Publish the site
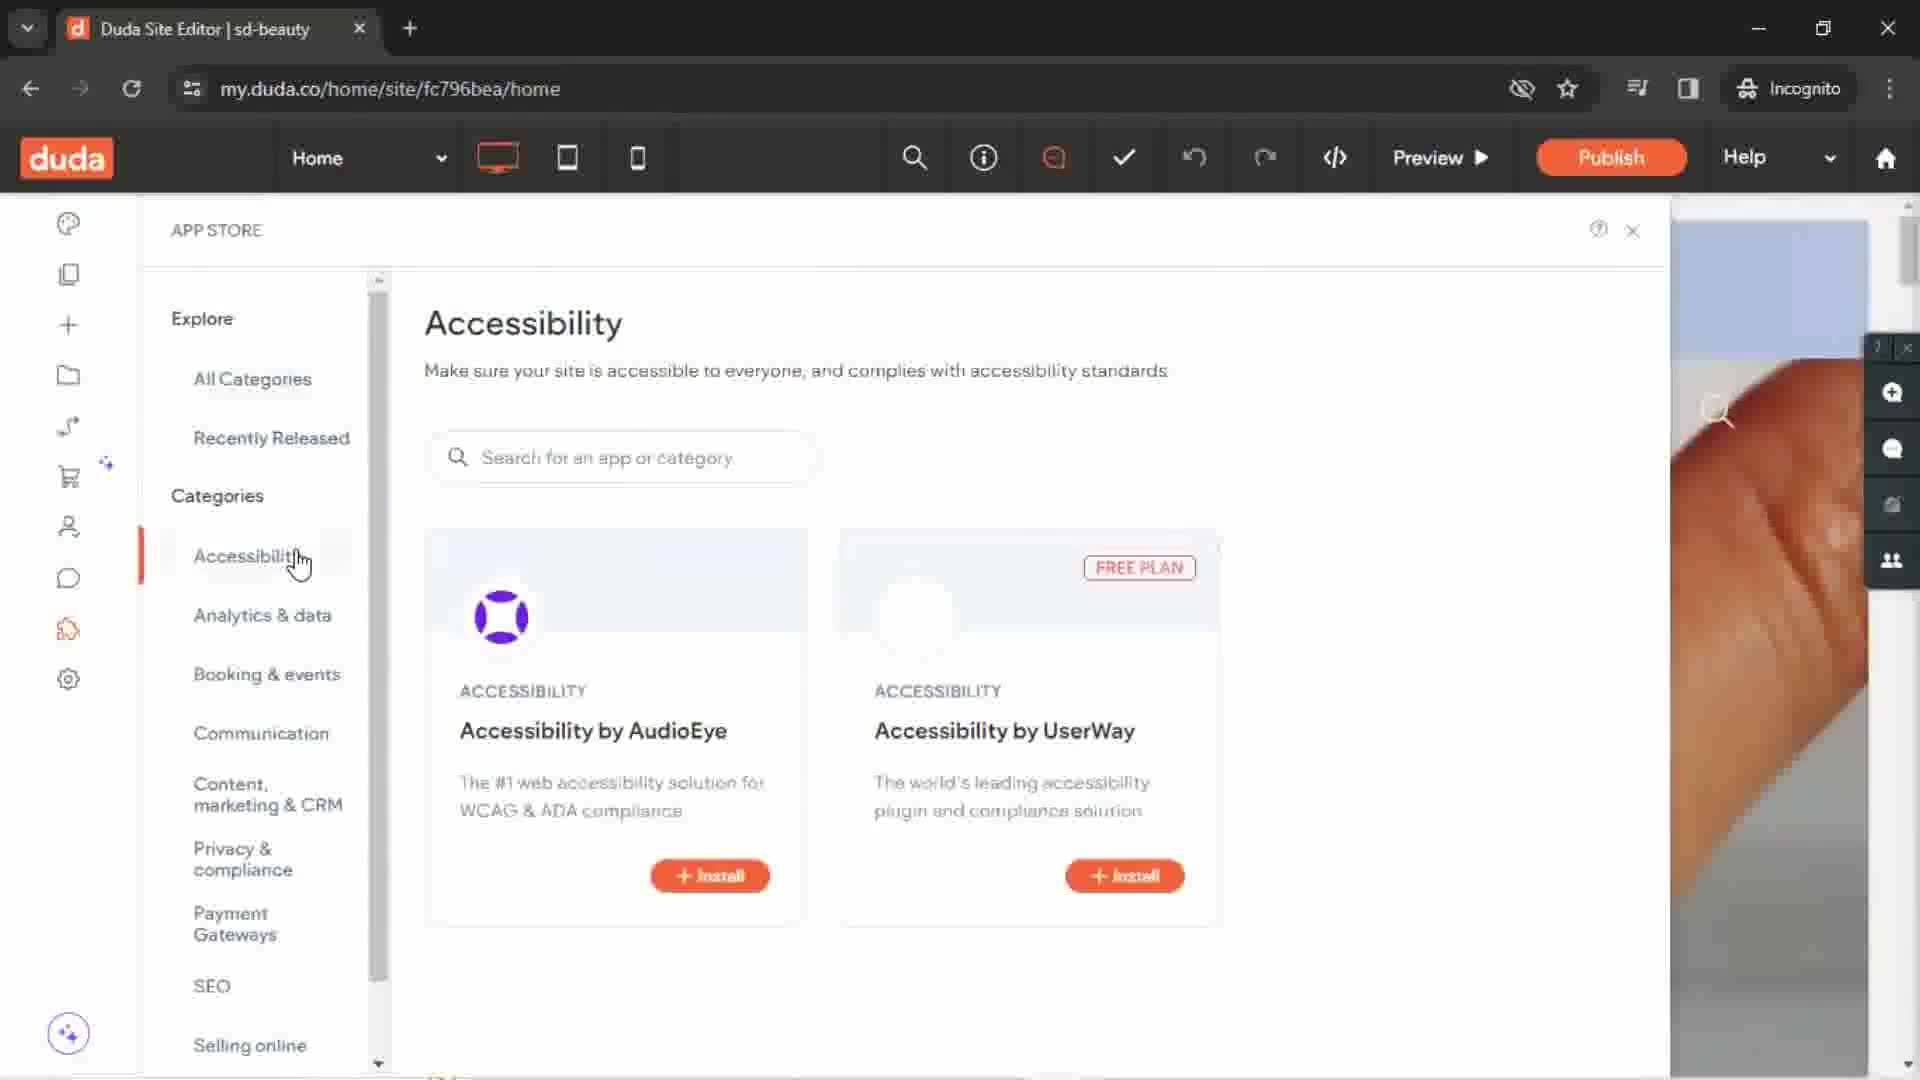The width and height of the screenshot is (1920, 1080). coord(1611,157)
